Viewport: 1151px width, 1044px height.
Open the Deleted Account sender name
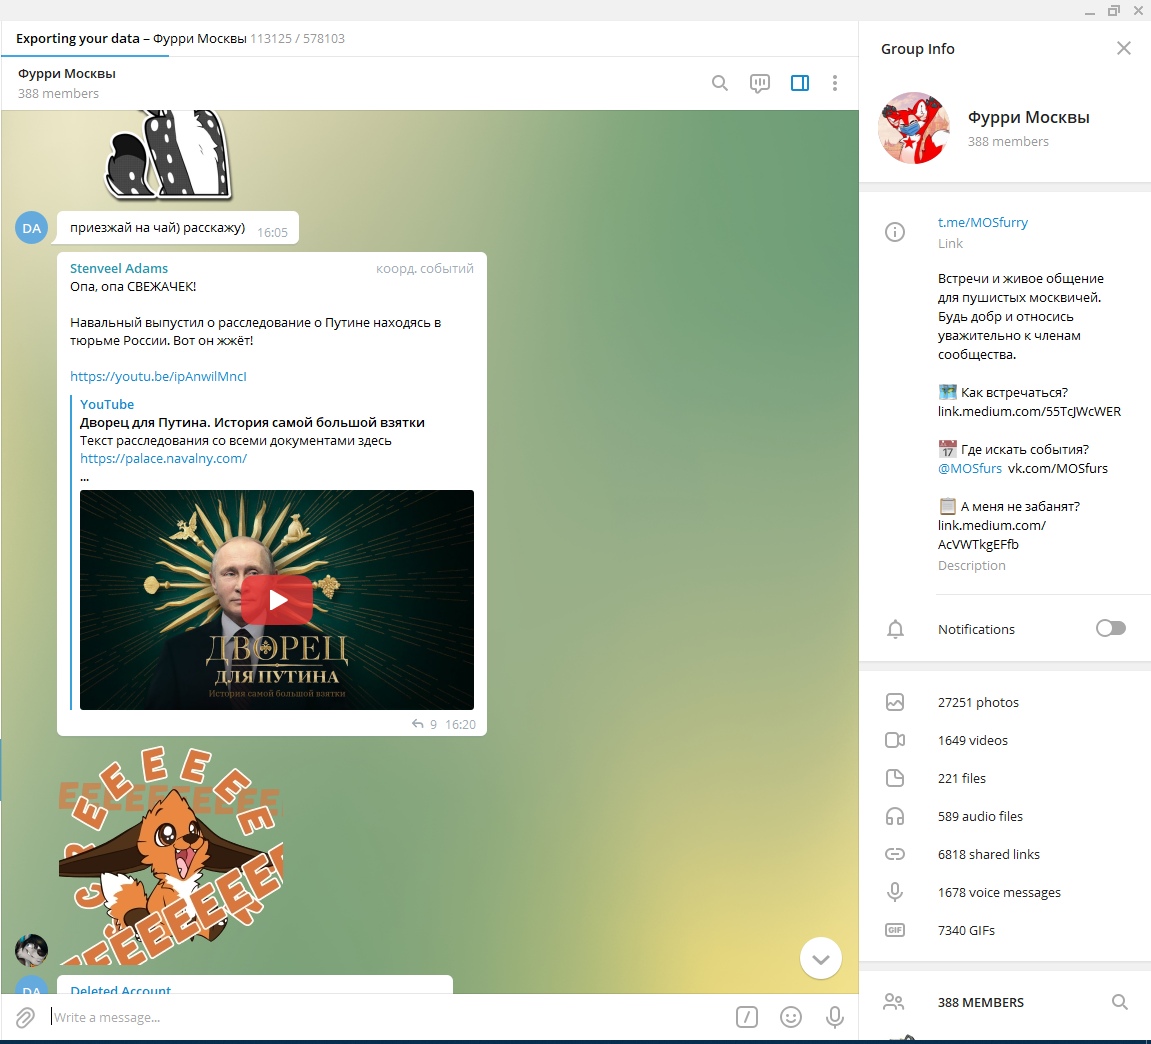[120, 990]
